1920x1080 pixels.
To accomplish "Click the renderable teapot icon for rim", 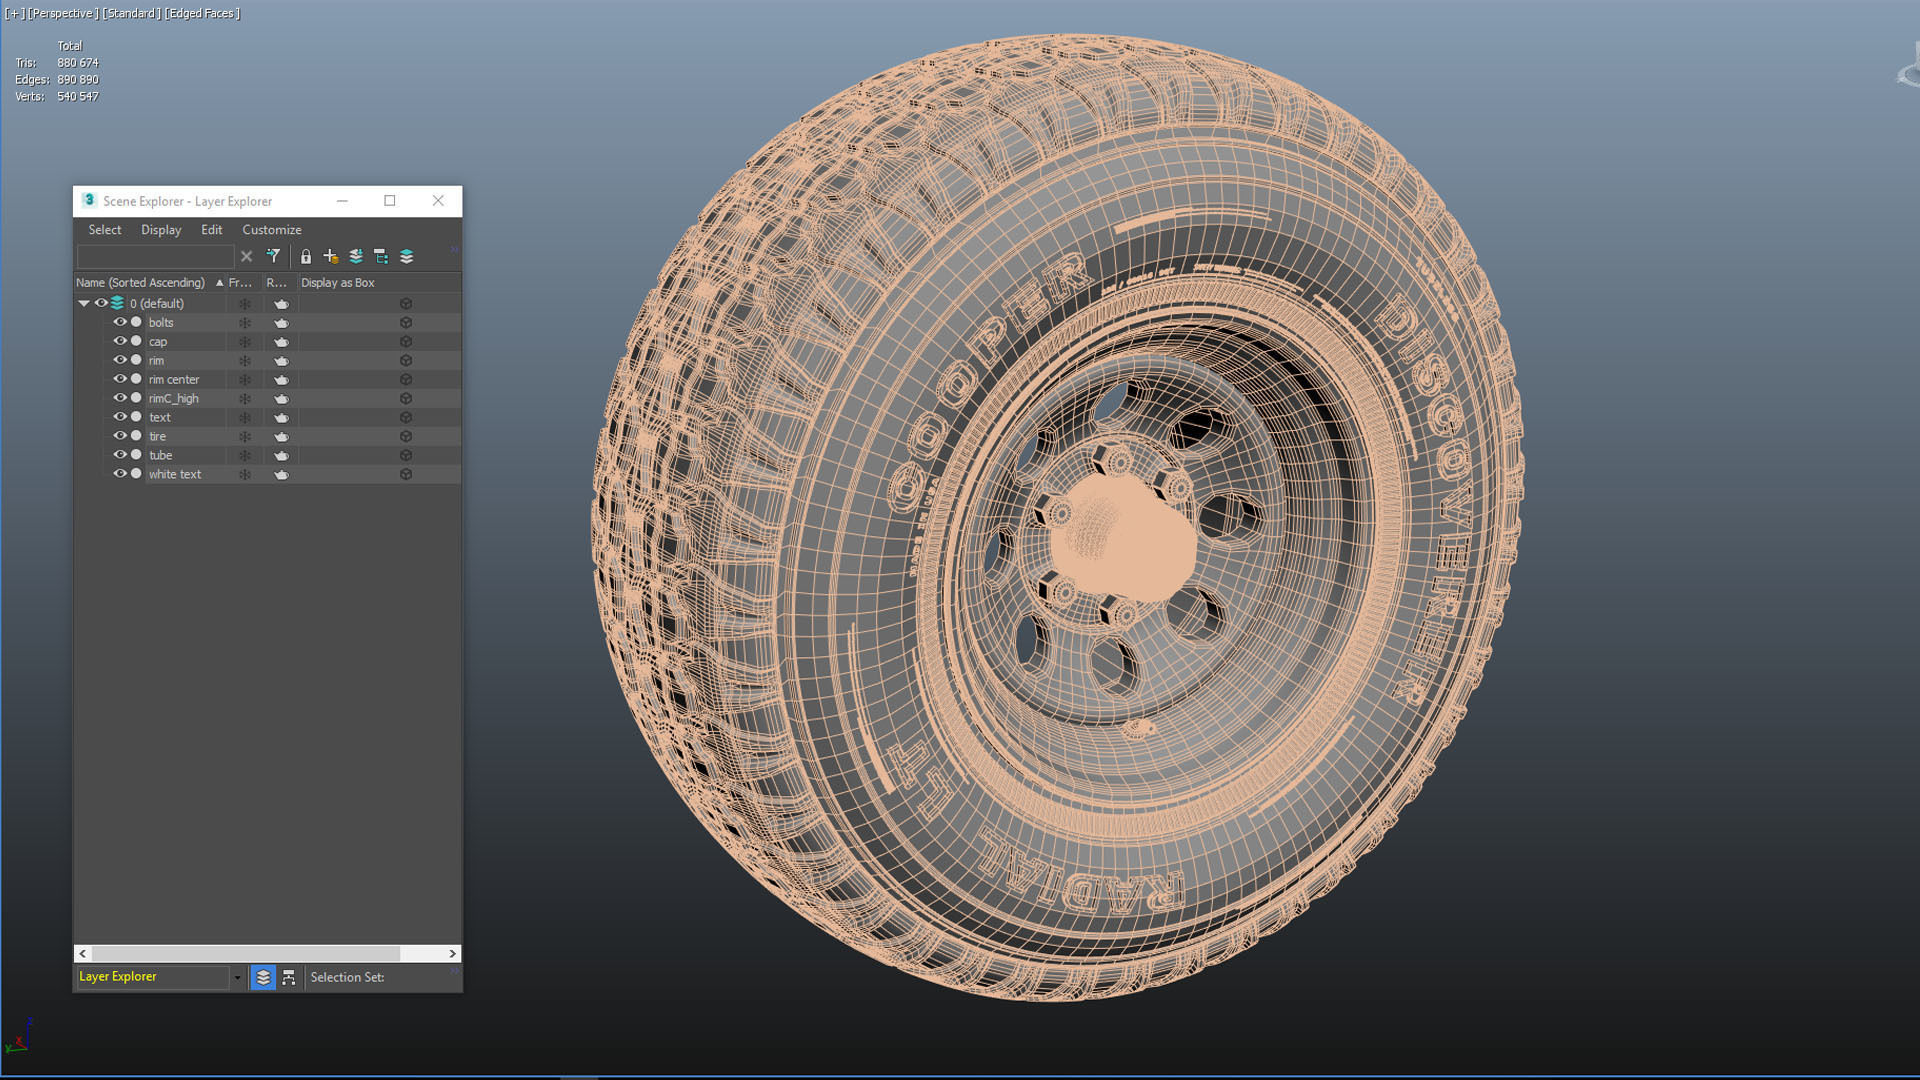I will click(281, 361).
